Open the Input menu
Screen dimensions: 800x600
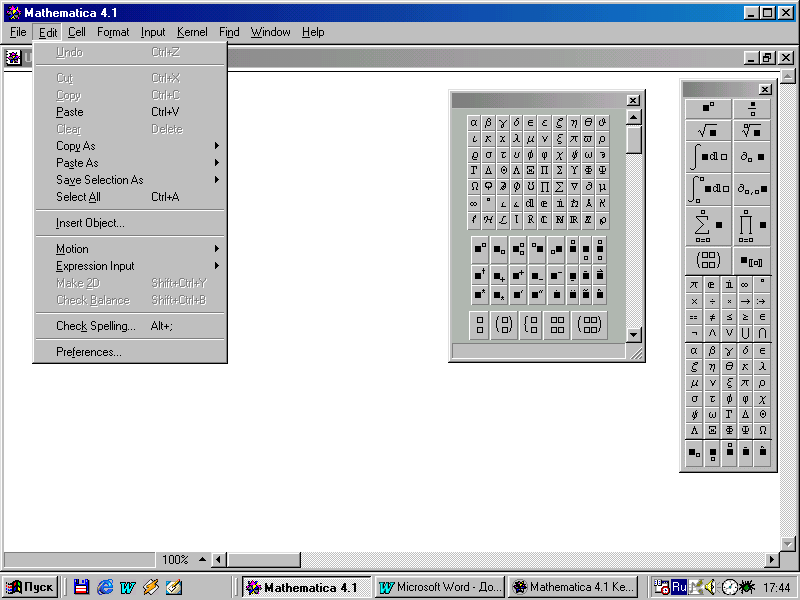click(153, 32)
